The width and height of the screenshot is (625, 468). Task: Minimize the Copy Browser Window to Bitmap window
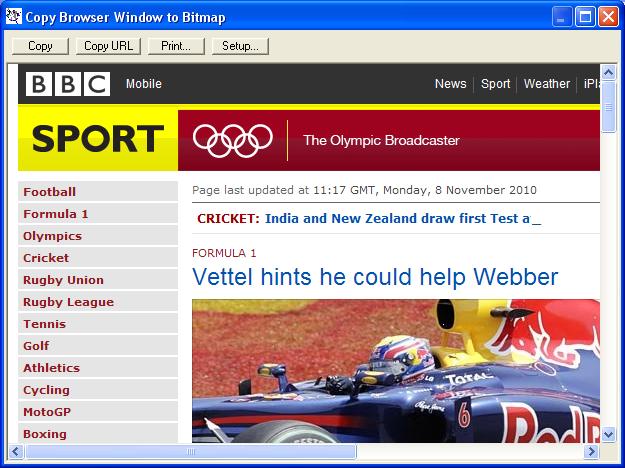pos(562,17)
